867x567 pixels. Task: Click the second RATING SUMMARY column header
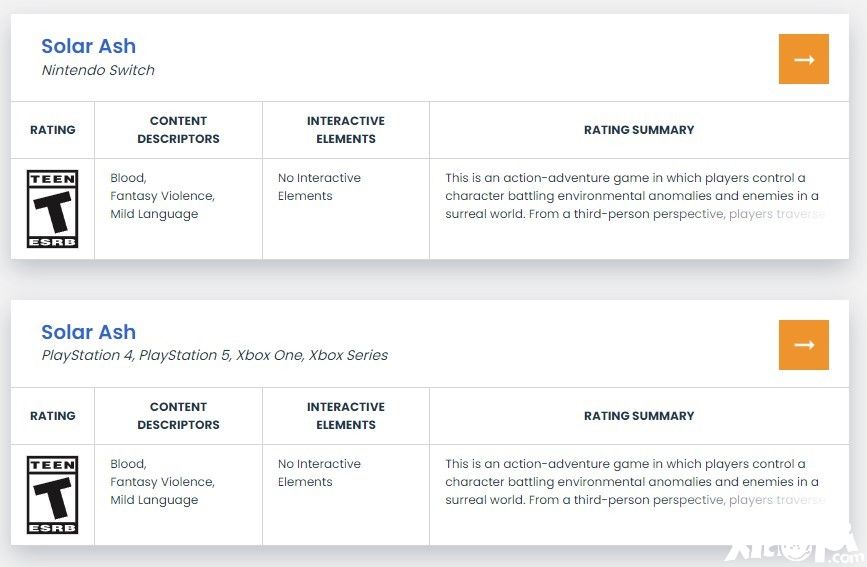[x=639, y=416]
